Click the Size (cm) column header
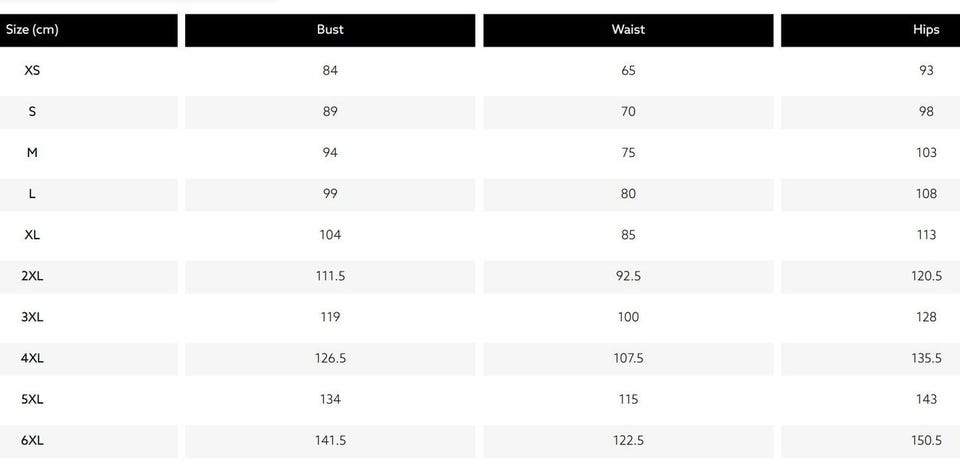This screenshot has width=960, height=460. (32, 30)
